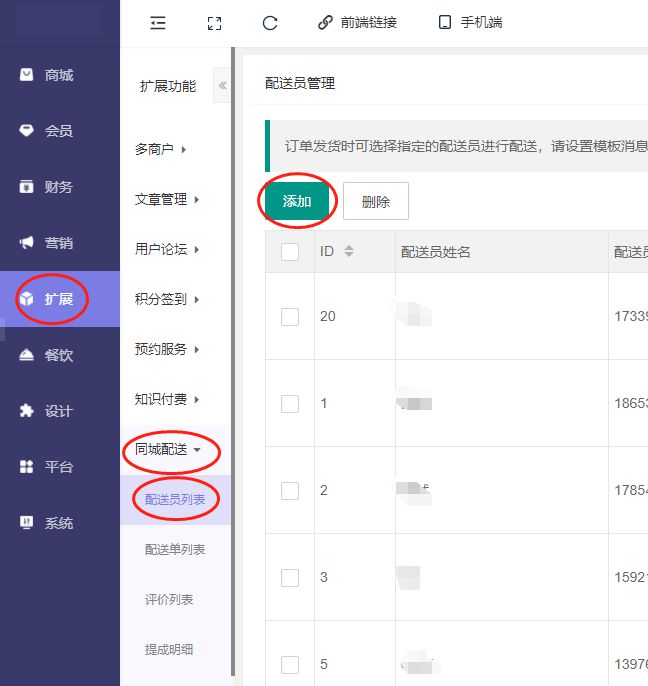Open the 配送单列表 menu item
The width and height of the screenshot is (648, 686).
175,549
